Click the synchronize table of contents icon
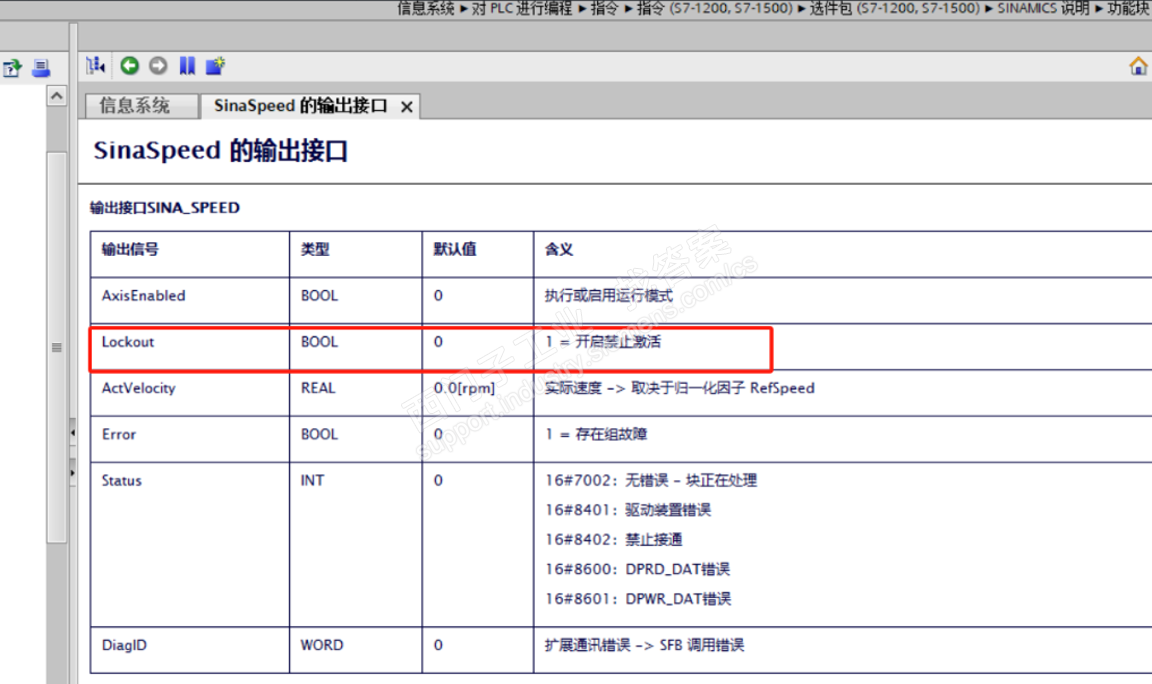 [96, 66]
